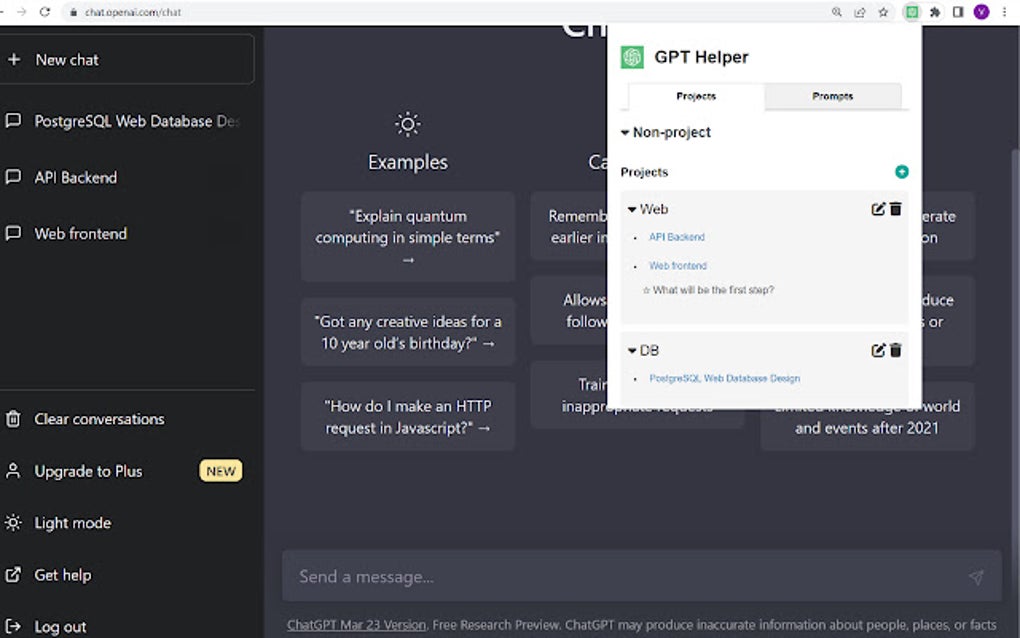This screenshot has width=1020, height=638.
Task: Open the Edit icon for the Web project
Action: 878,209
